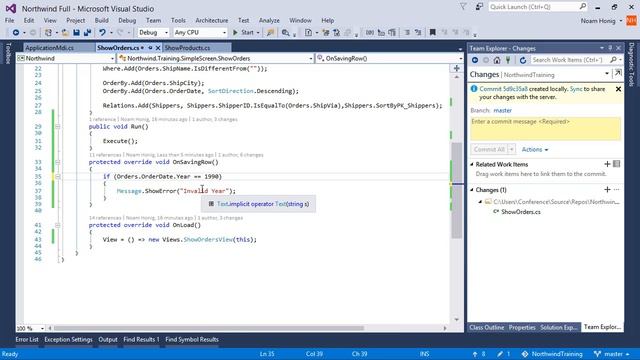
Task: Open the Commit All split dropdown arrow
Action: click(511, 149)
